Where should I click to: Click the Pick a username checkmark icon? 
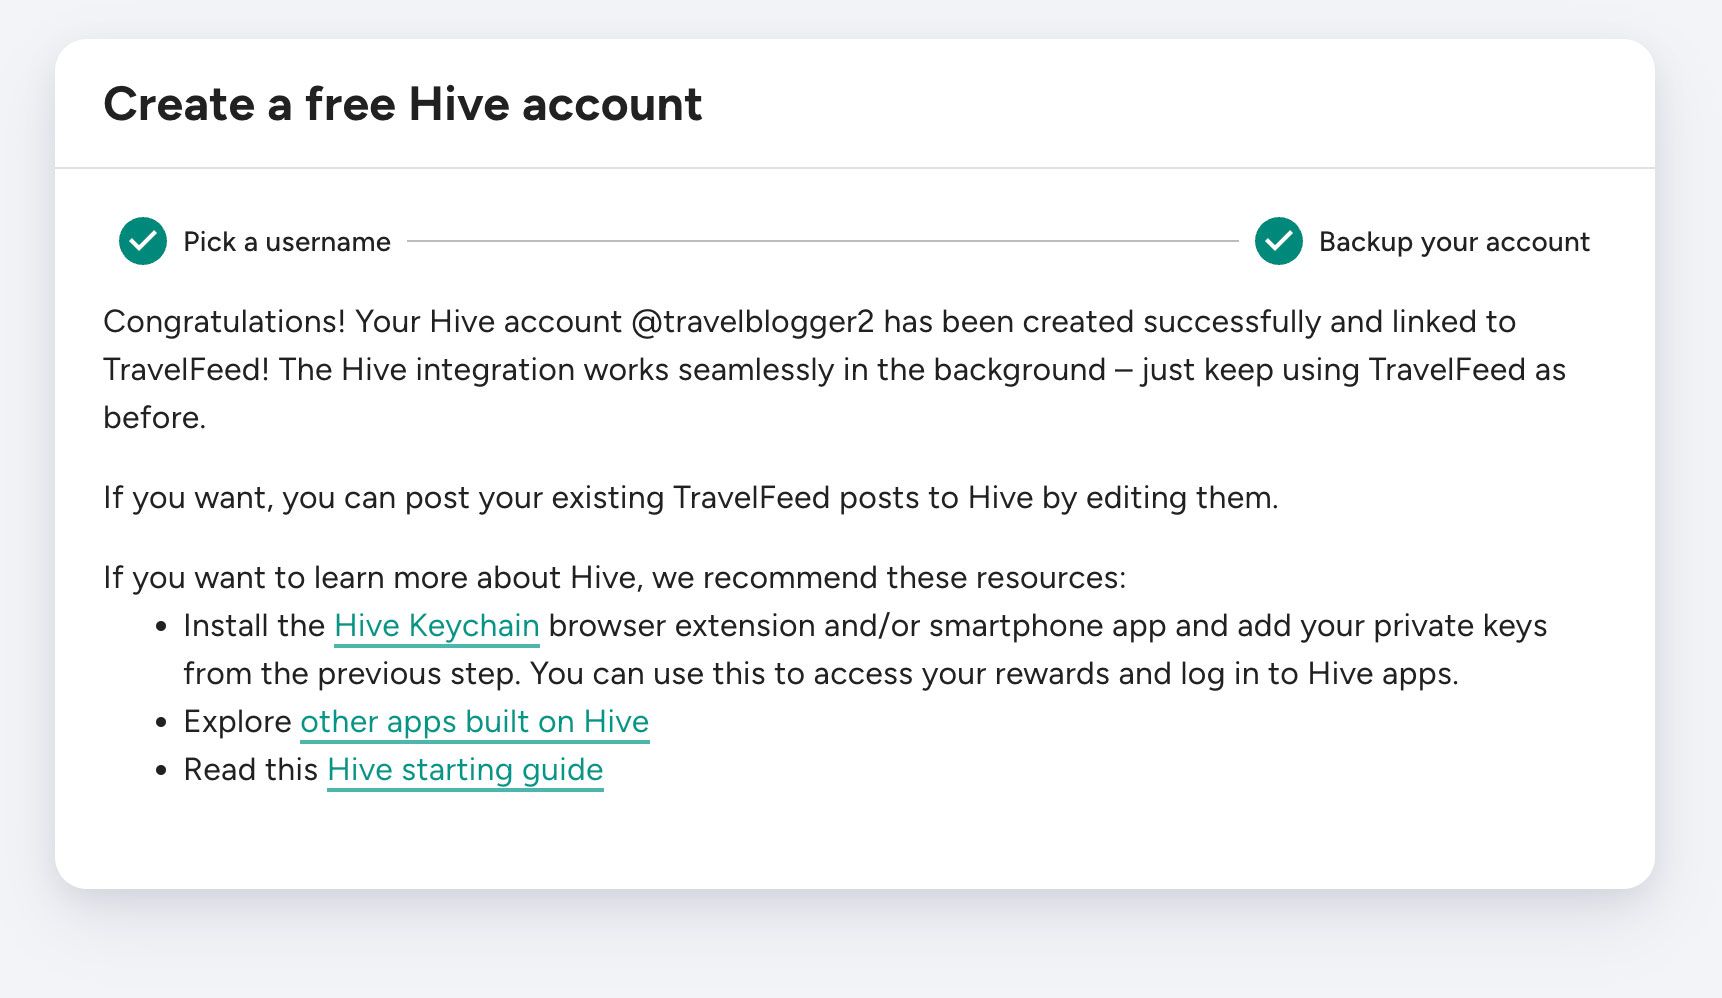tap(143, 241)
